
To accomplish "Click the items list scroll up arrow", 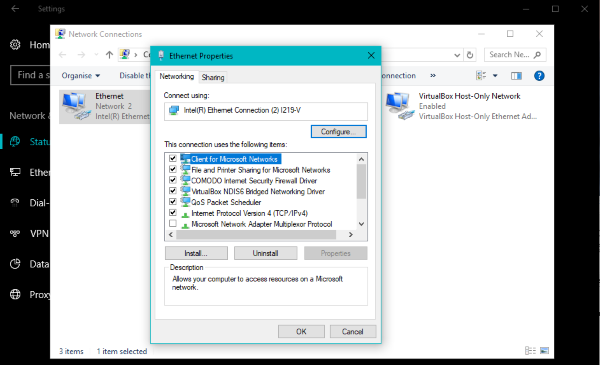I will click(x=361, y=159).
